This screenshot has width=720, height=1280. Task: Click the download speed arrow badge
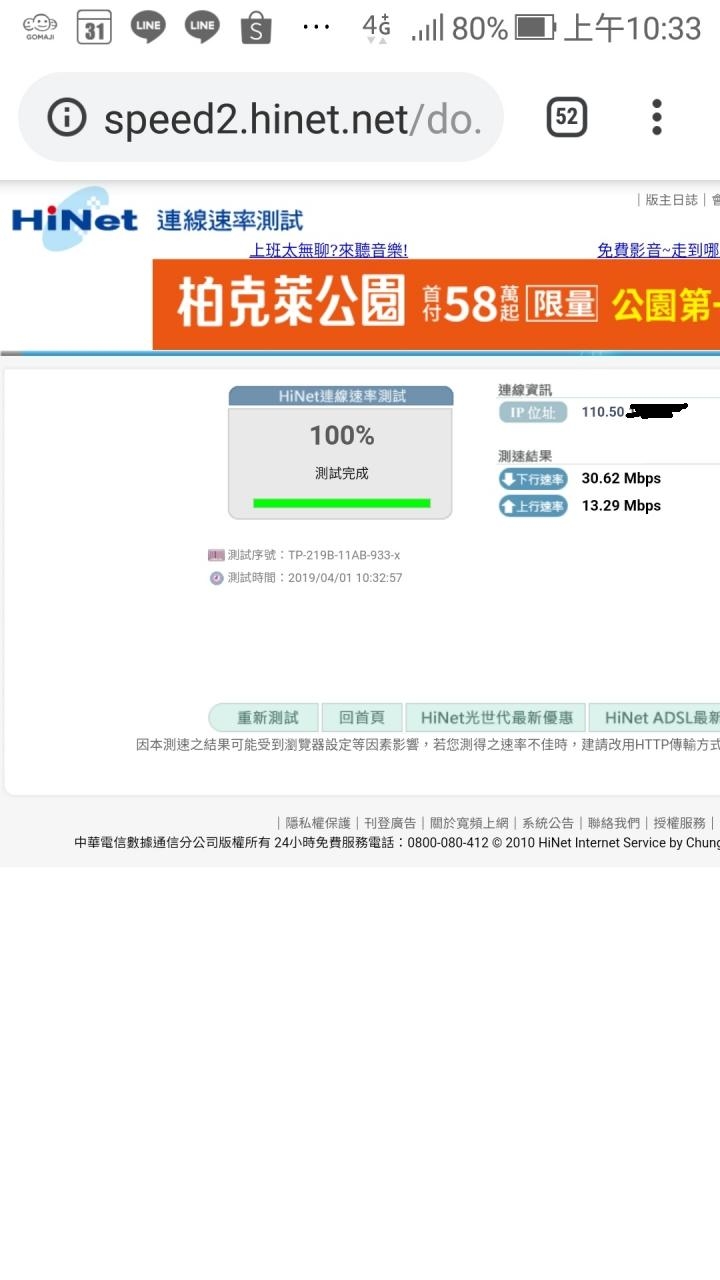point(533,479)
